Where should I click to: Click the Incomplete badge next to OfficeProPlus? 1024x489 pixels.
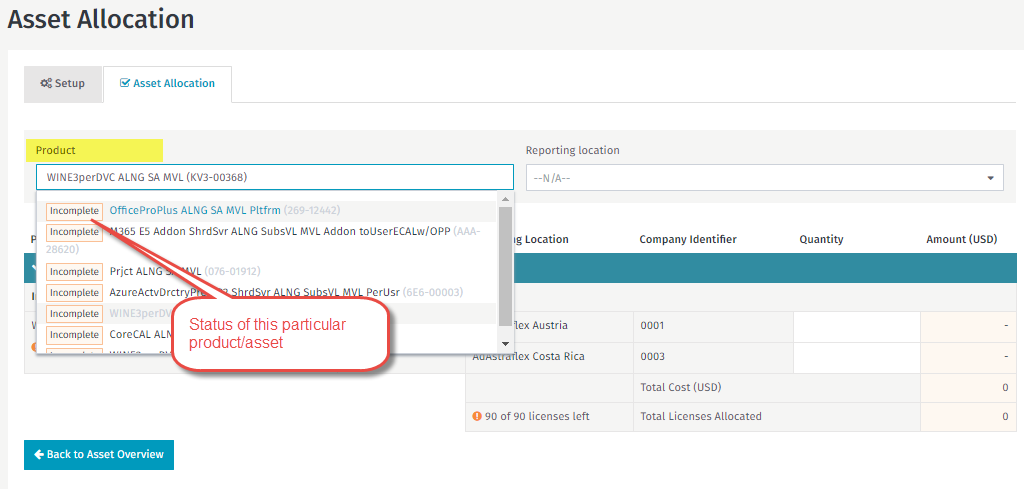[74, 211]
